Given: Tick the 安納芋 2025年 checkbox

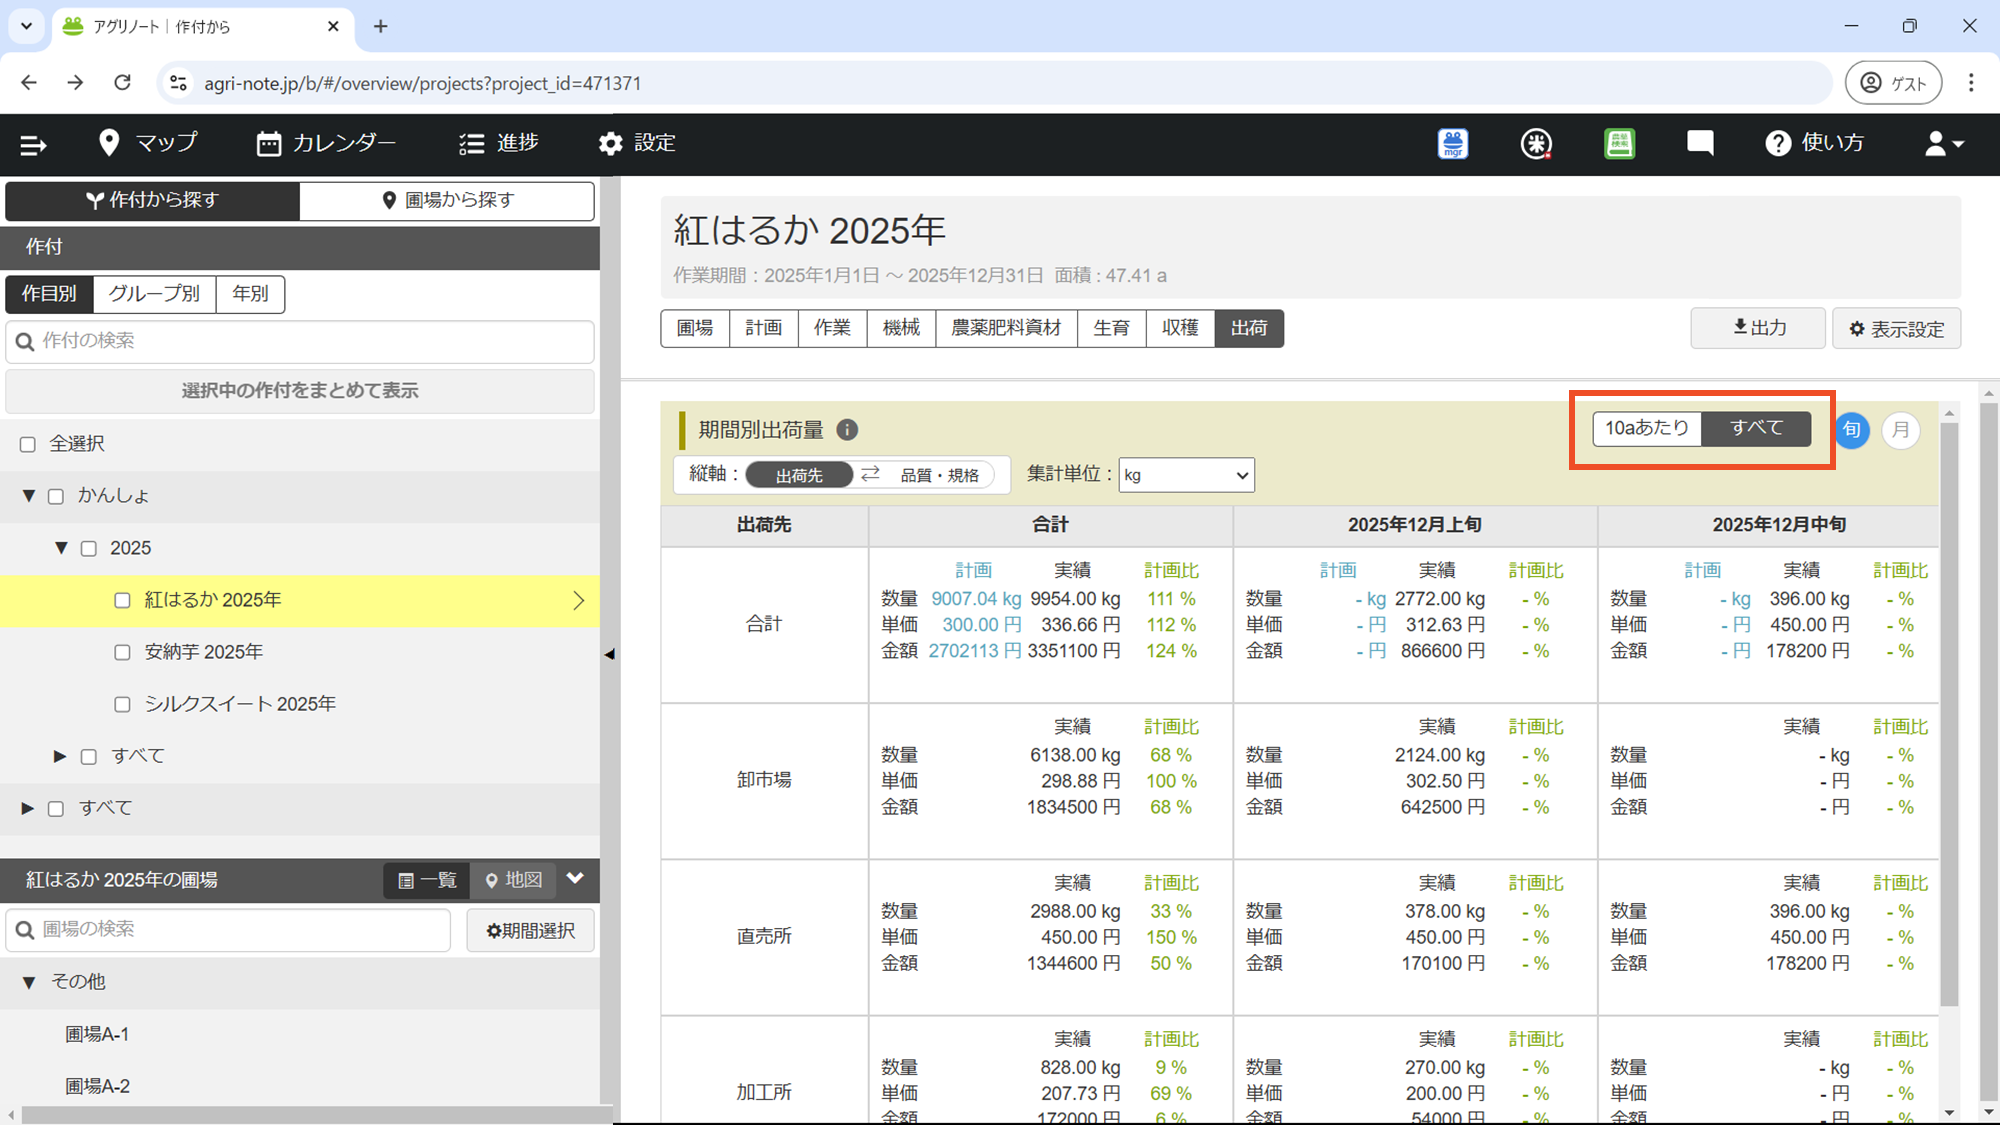Looking at the screenshot, I should point(122,652).
